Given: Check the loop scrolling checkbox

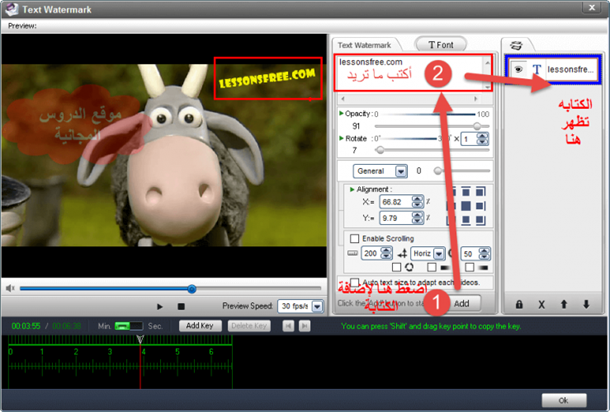Looking at the screenshot, I should [396, 267].
